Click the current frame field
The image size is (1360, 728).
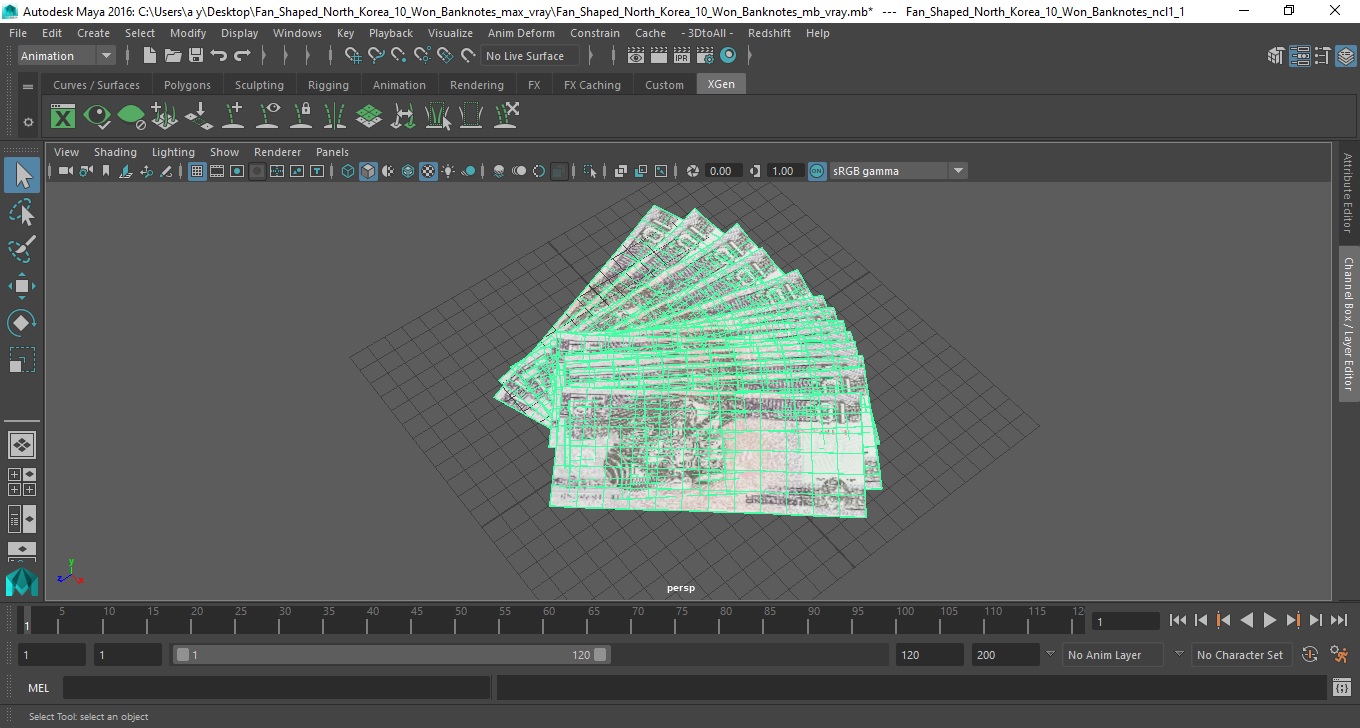[1126, 621]
